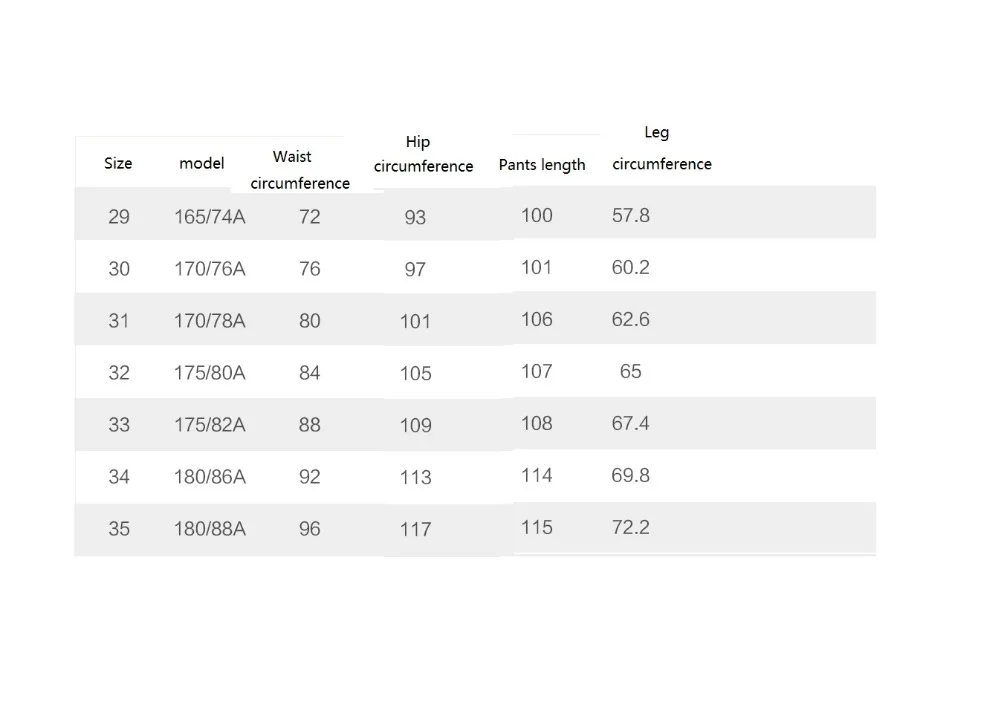Select the Hip circumference header
Image resolution: width=1000 pixels, height=719 pixels.
pos(423,154)
